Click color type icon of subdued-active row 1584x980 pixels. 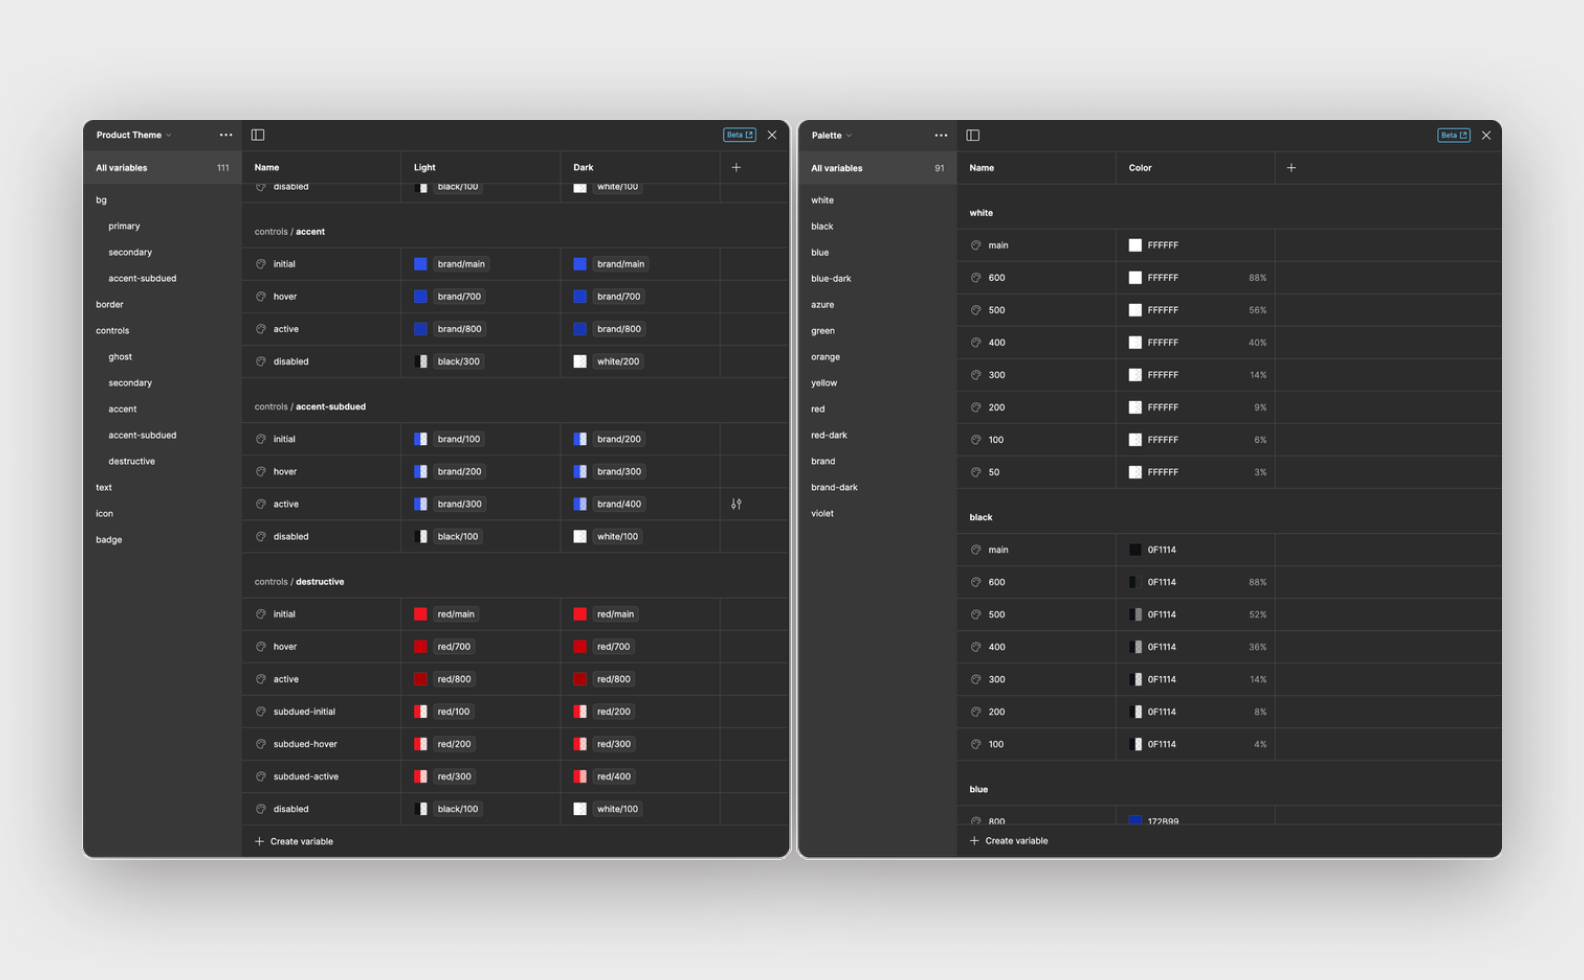tap(261, 777)
